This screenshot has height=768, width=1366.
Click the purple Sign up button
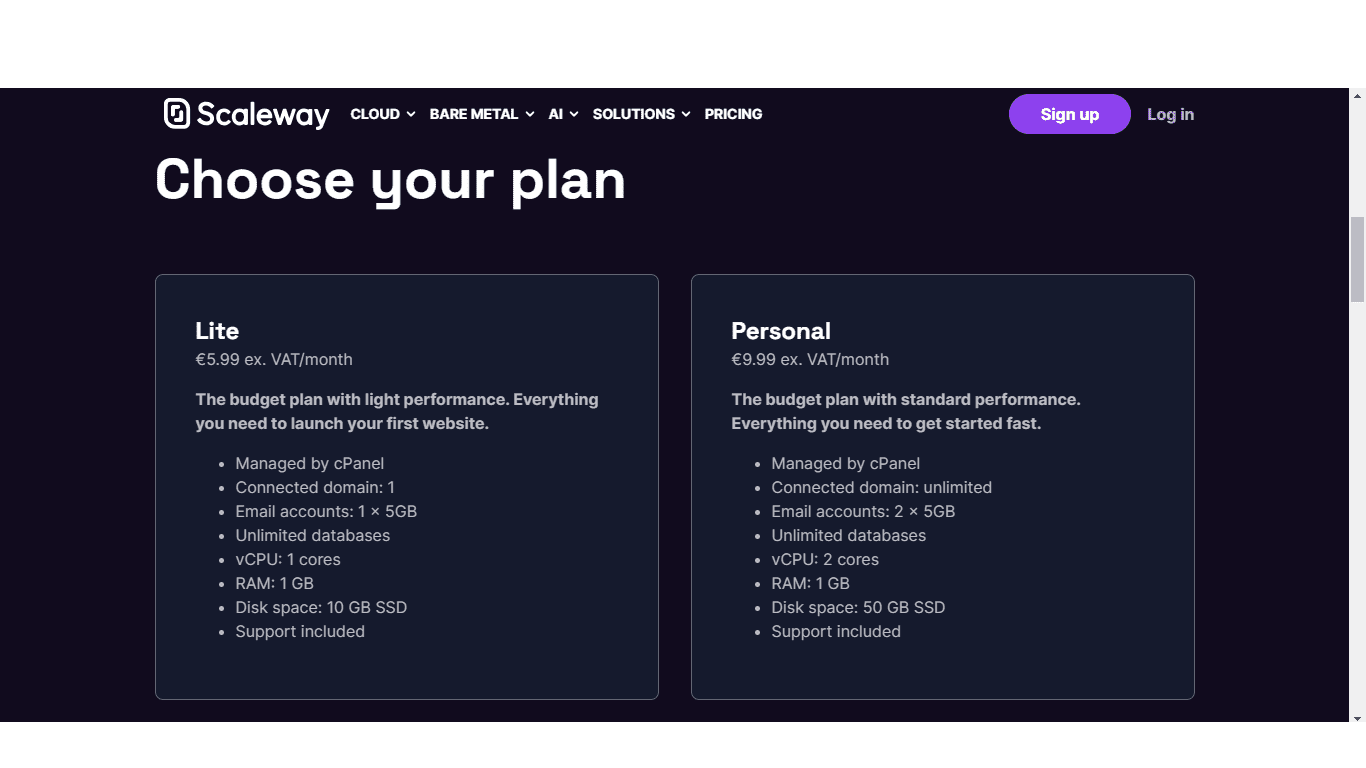(x=1070, y=114)
